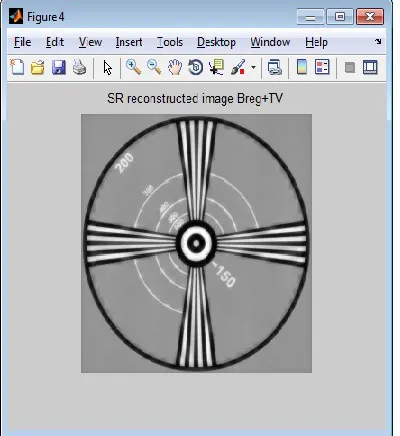Viewport: 400px width, 436px height.
Task: Insert a Colorbar from toolbar
Action: tap(302, 67)
